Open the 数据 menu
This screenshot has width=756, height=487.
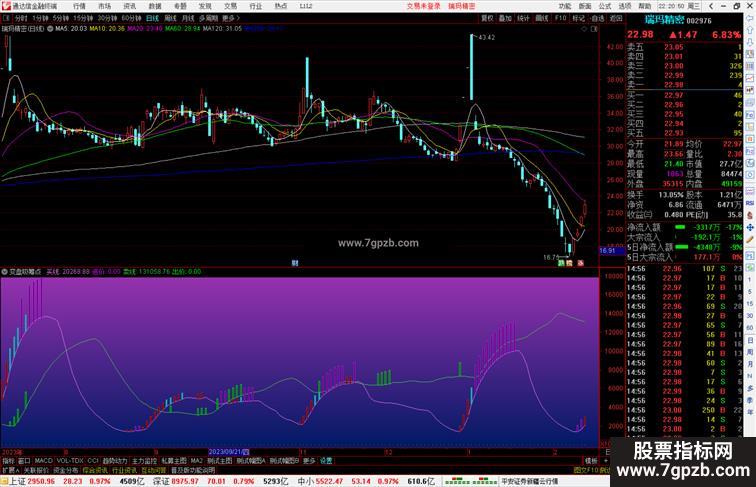tap(155, 6)
